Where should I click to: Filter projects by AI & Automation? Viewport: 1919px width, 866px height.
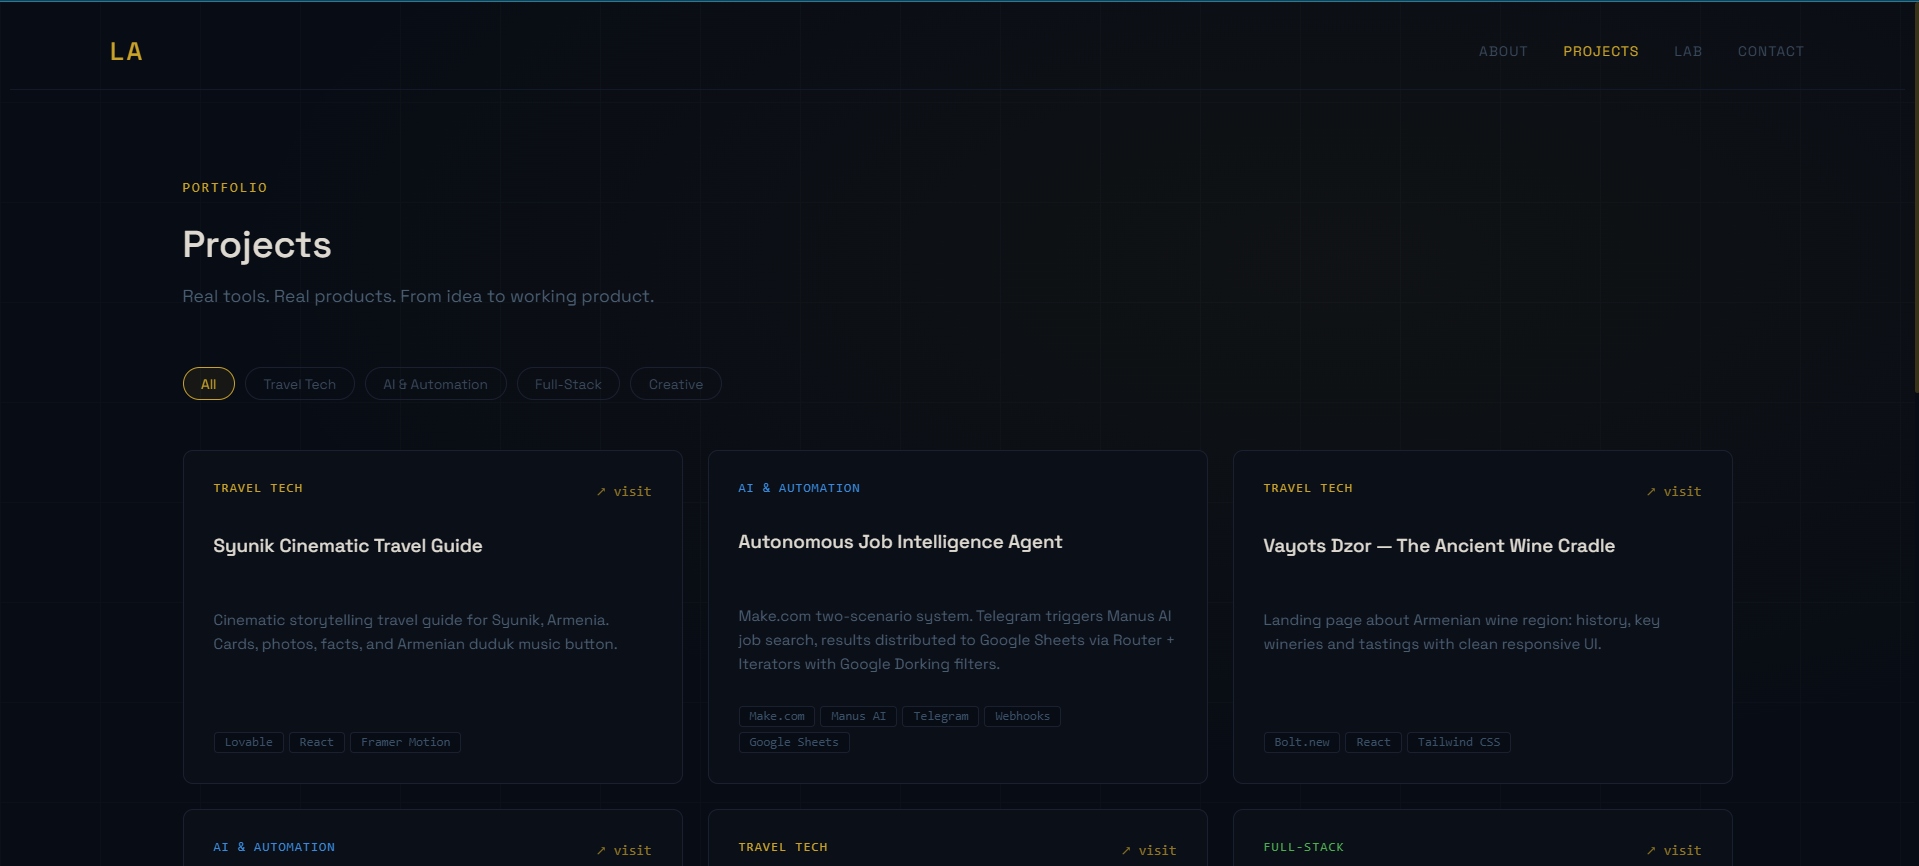click(436, 384)
